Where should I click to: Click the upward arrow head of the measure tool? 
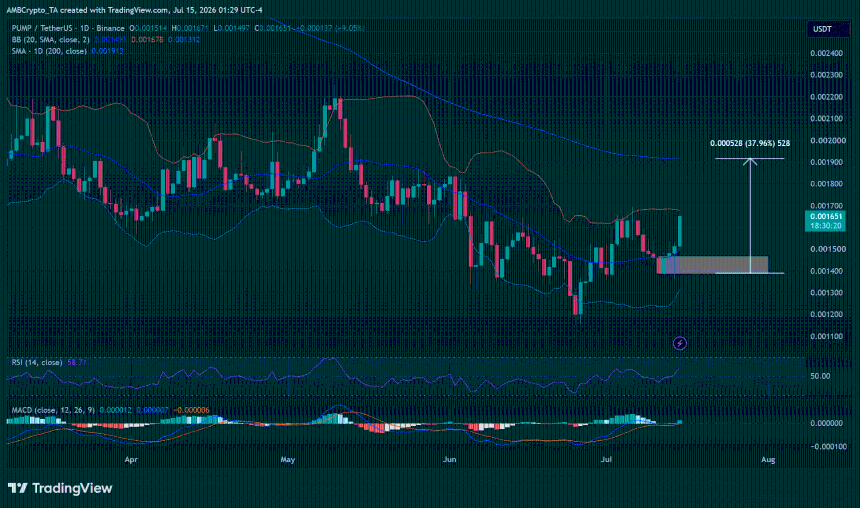[750, 161]
